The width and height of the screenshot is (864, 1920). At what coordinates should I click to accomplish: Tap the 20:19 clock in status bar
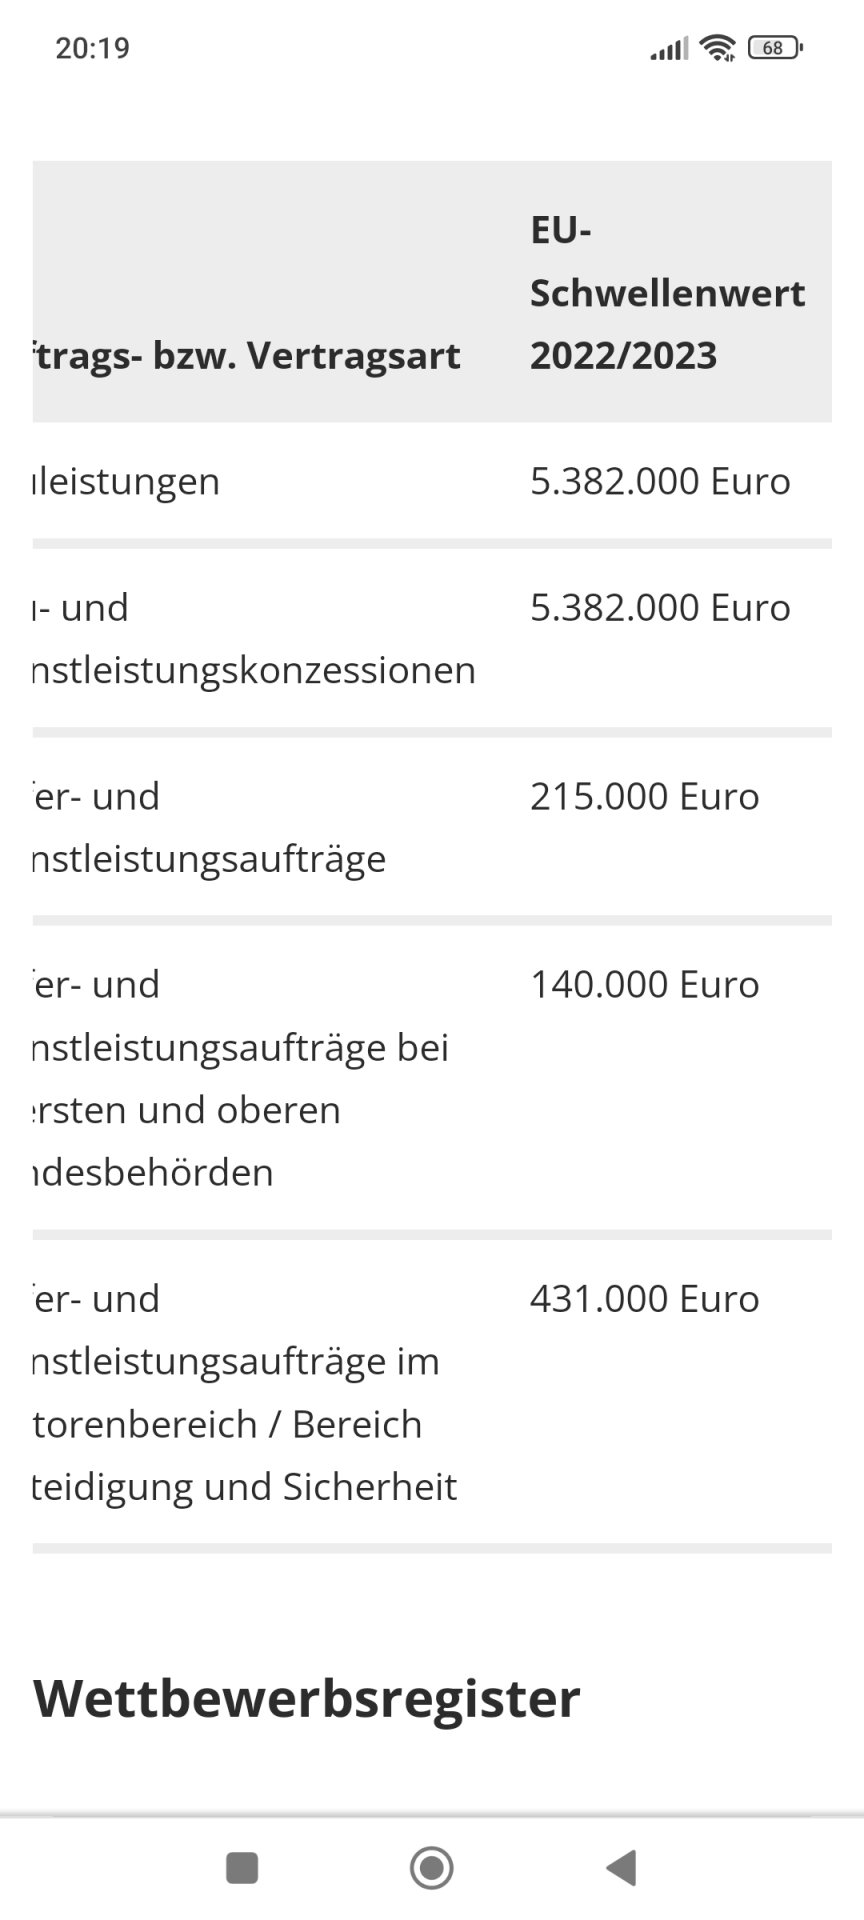coord(92,48)
